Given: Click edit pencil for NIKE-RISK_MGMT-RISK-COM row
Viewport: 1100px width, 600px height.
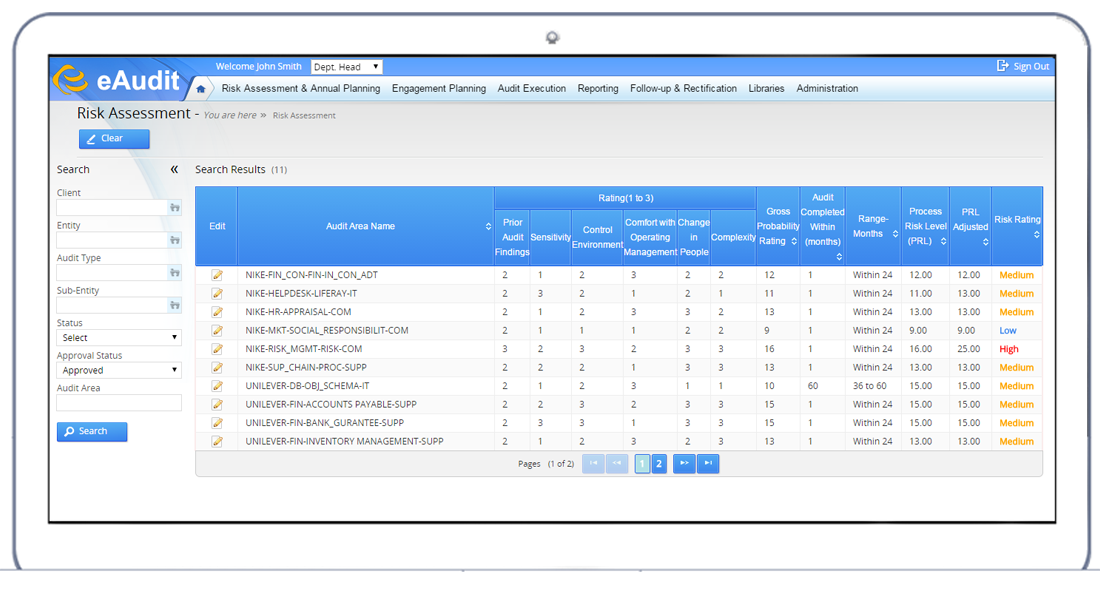Looking at the screenshot, I should point(217,349).
